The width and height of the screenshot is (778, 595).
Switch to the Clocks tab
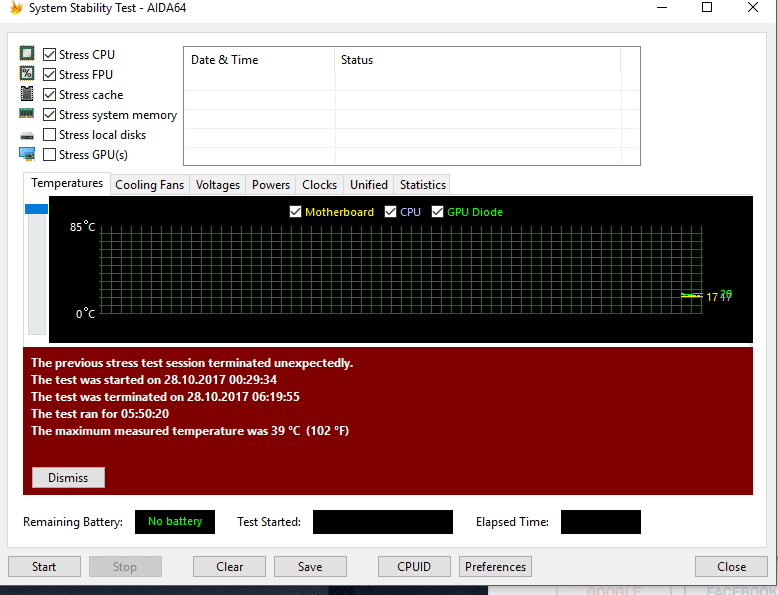320,185
